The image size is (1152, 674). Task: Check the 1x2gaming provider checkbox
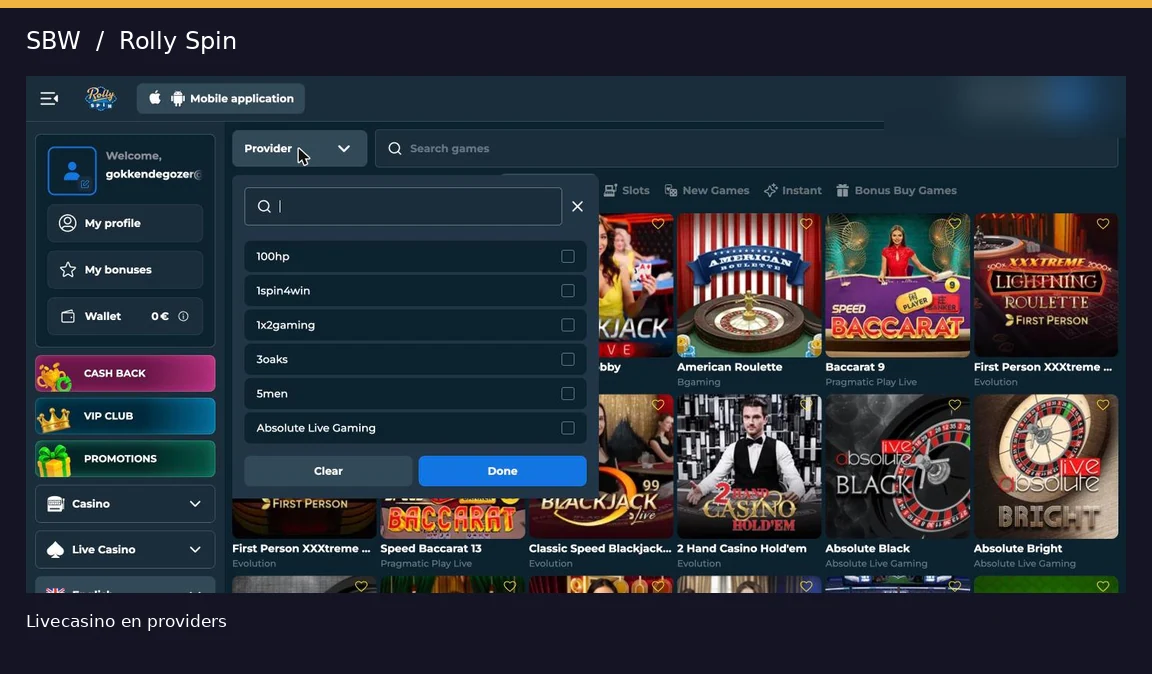click(x=568, y=325)
